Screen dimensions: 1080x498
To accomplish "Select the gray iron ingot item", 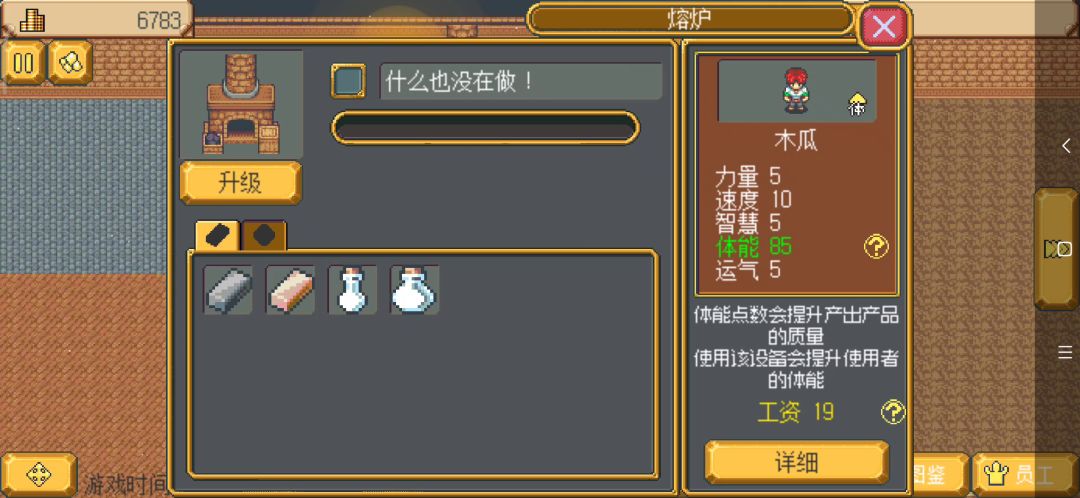I will click(x=228, y=290).
